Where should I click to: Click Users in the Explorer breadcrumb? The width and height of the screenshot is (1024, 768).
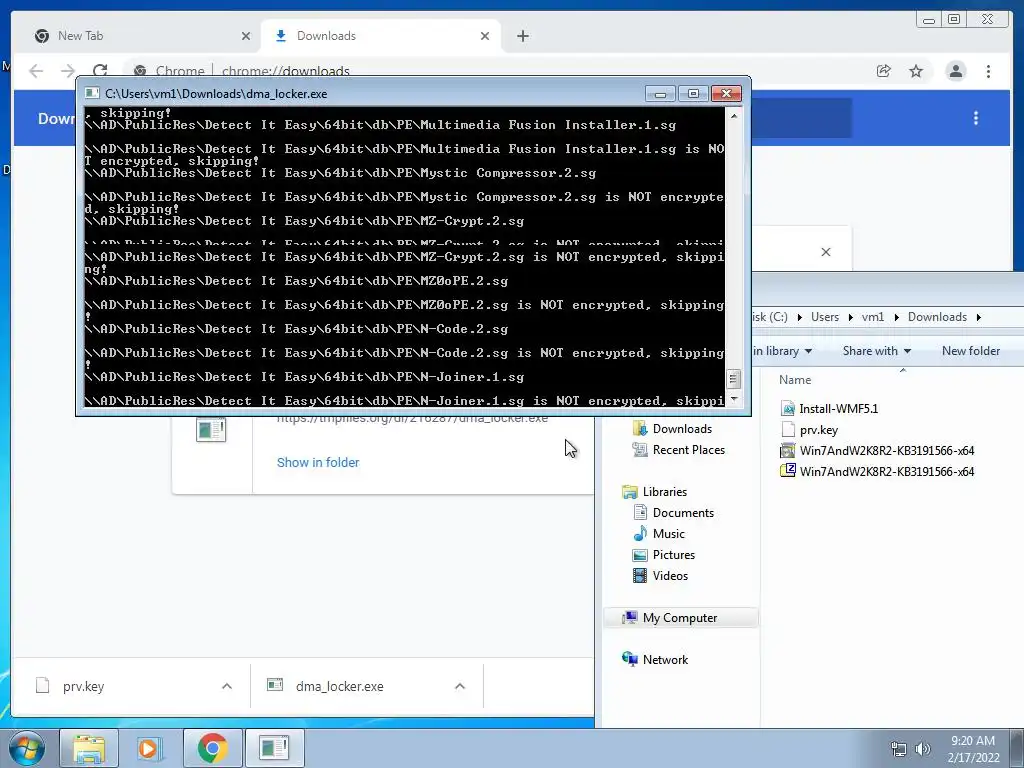click(x=825, y=317)
